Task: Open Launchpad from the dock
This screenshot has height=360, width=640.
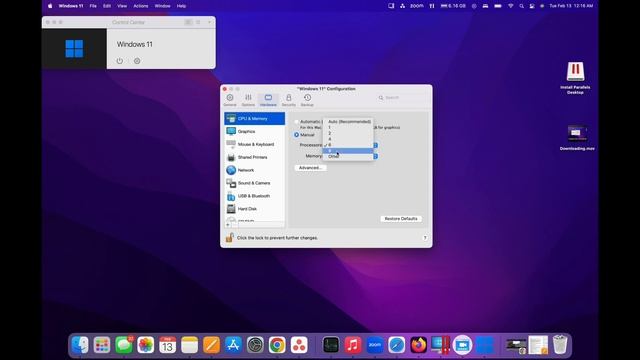Action: tap(102, 345)
